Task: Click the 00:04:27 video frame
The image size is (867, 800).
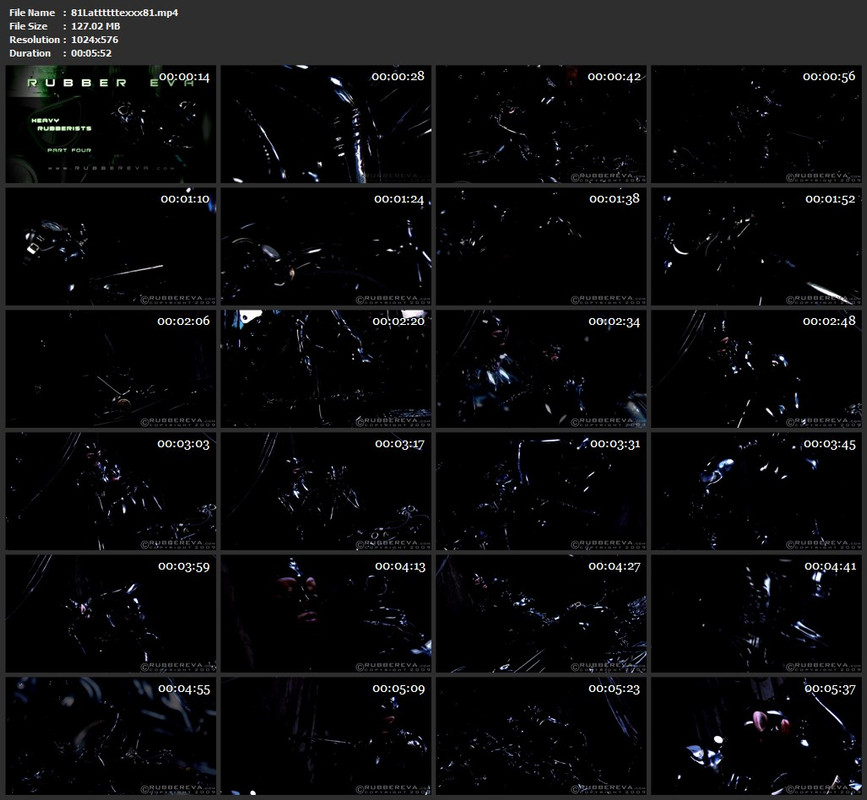Action: pyautogui.click(x=541, y=614)
